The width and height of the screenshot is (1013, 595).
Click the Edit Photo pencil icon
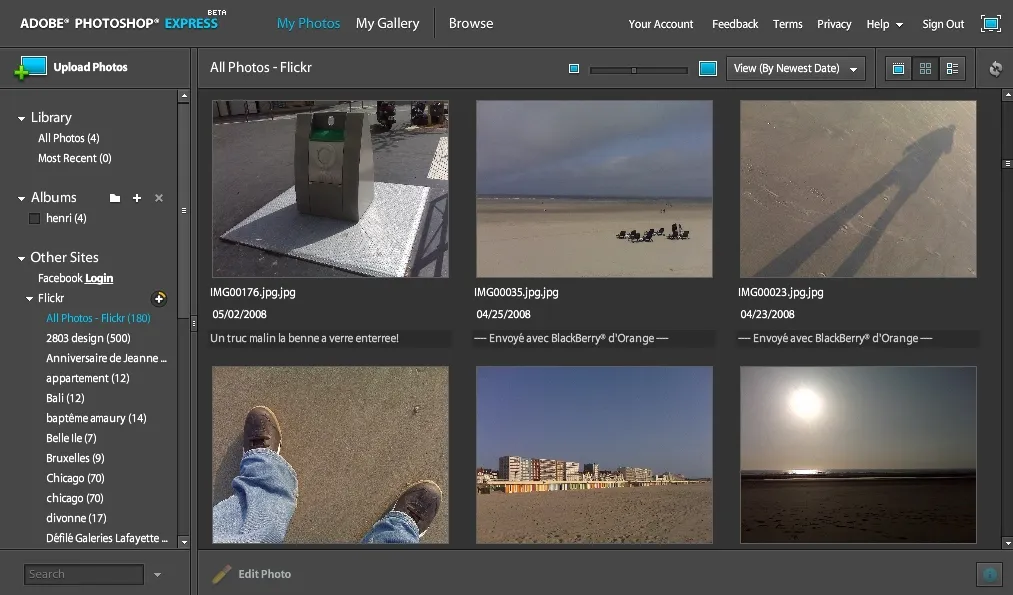pyautogui.click(x=222, y=574)
